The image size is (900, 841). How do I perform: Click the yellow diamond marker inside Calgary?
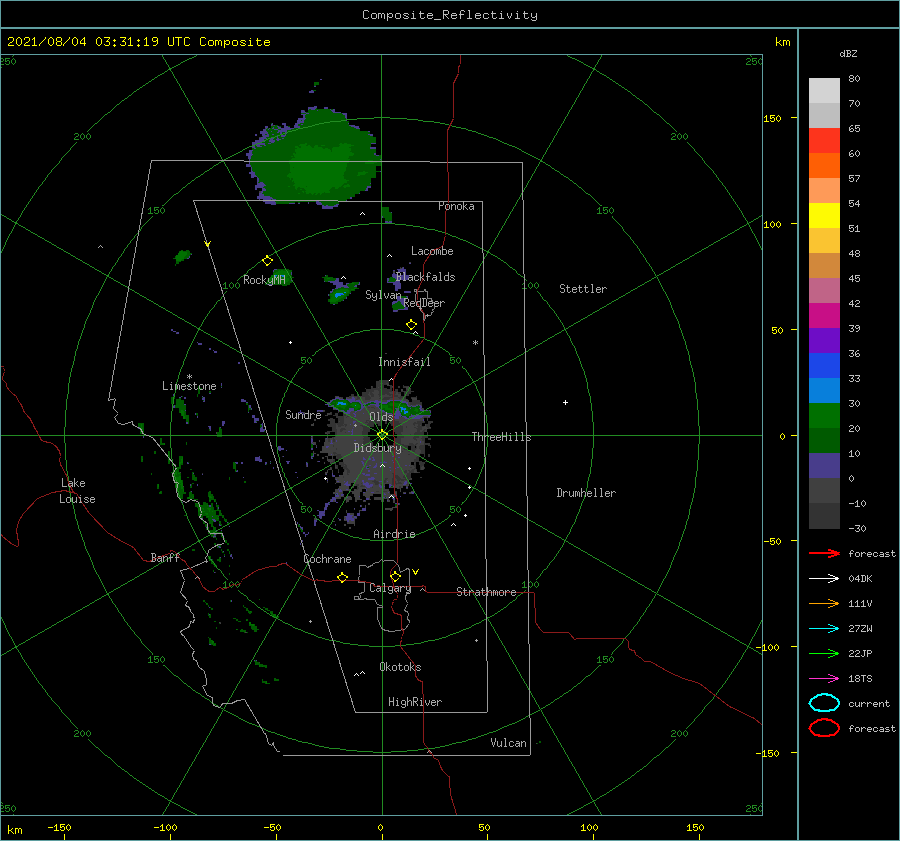[x=395, y=576]
